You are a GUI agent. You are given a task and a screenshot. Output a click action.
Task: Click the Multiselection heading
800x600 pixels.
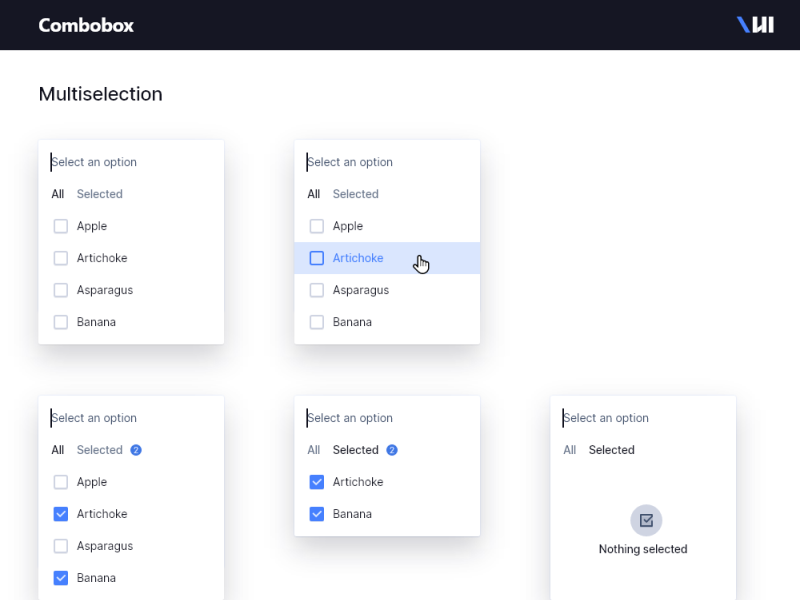(x=101, y=94)
